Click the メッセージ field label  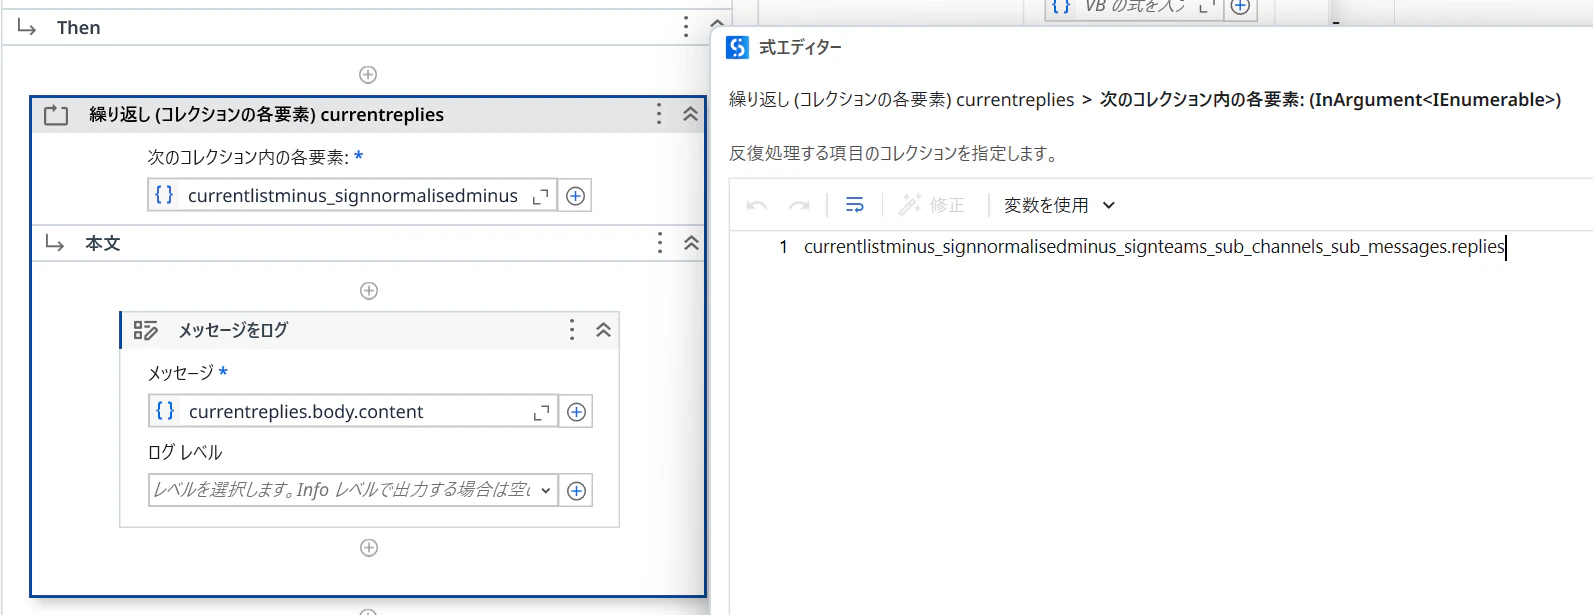click(x=181, y=373)
